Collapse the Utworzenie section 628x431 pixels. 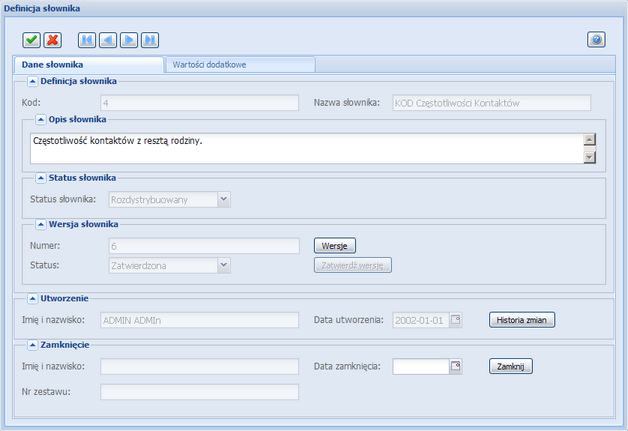[x=32, y=298]
